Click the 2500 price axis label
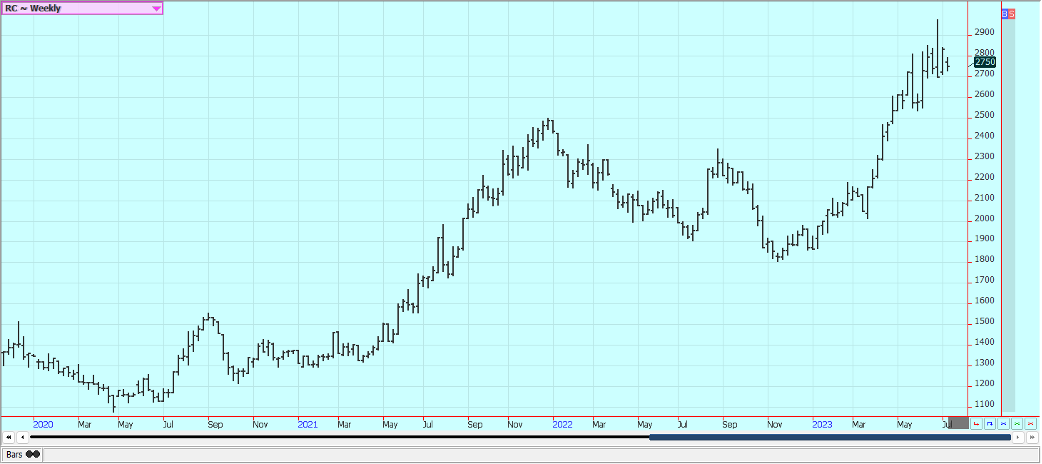The width and height of the screenshot is (1042, 464). [985, 115]
